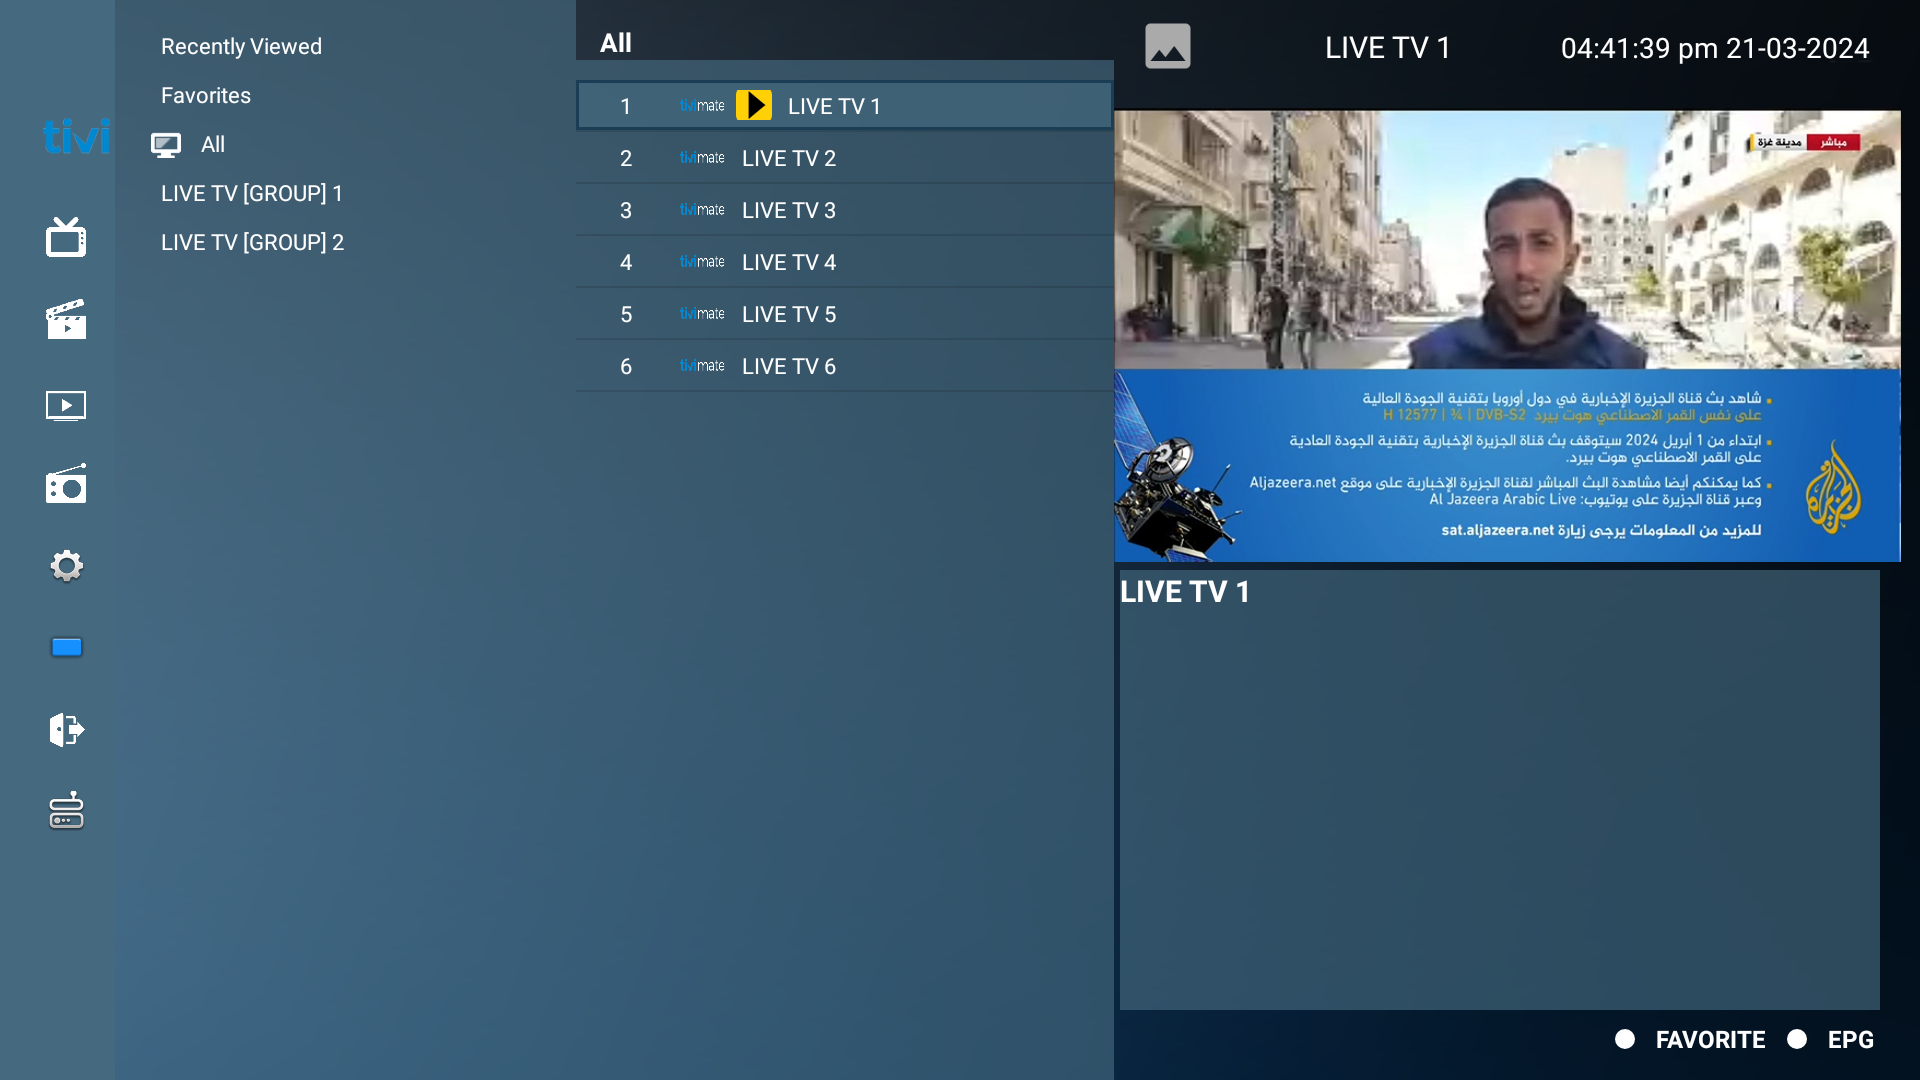
Task: Click the logout door icon
Action: (66, 729)
